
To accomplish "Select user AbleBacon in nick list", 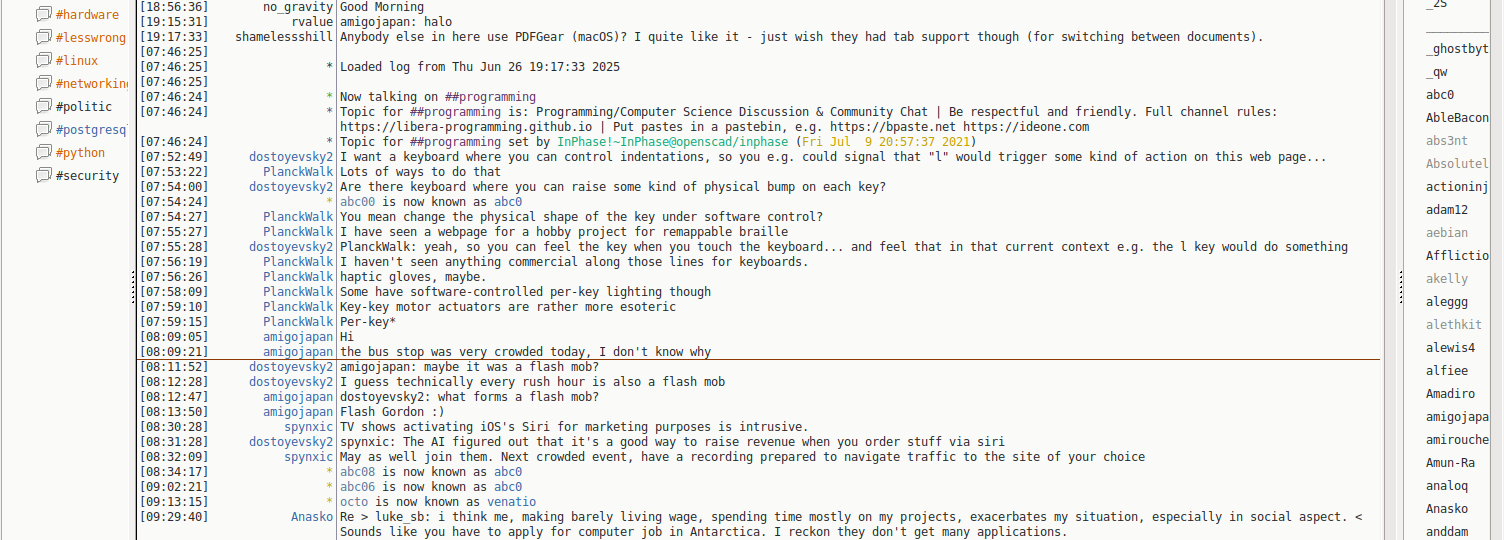I will pyautogui.click(x=1456, y=118).
